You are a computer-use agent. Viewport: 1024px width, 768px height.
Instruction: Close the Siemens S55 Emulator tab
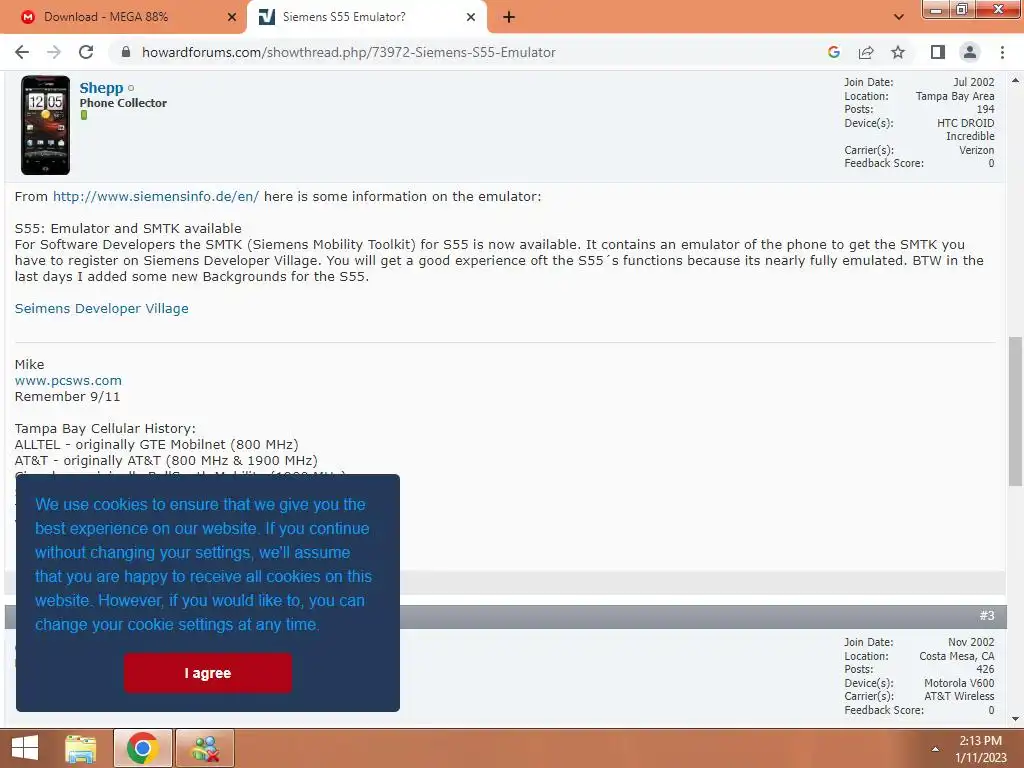tap(471, 17)
